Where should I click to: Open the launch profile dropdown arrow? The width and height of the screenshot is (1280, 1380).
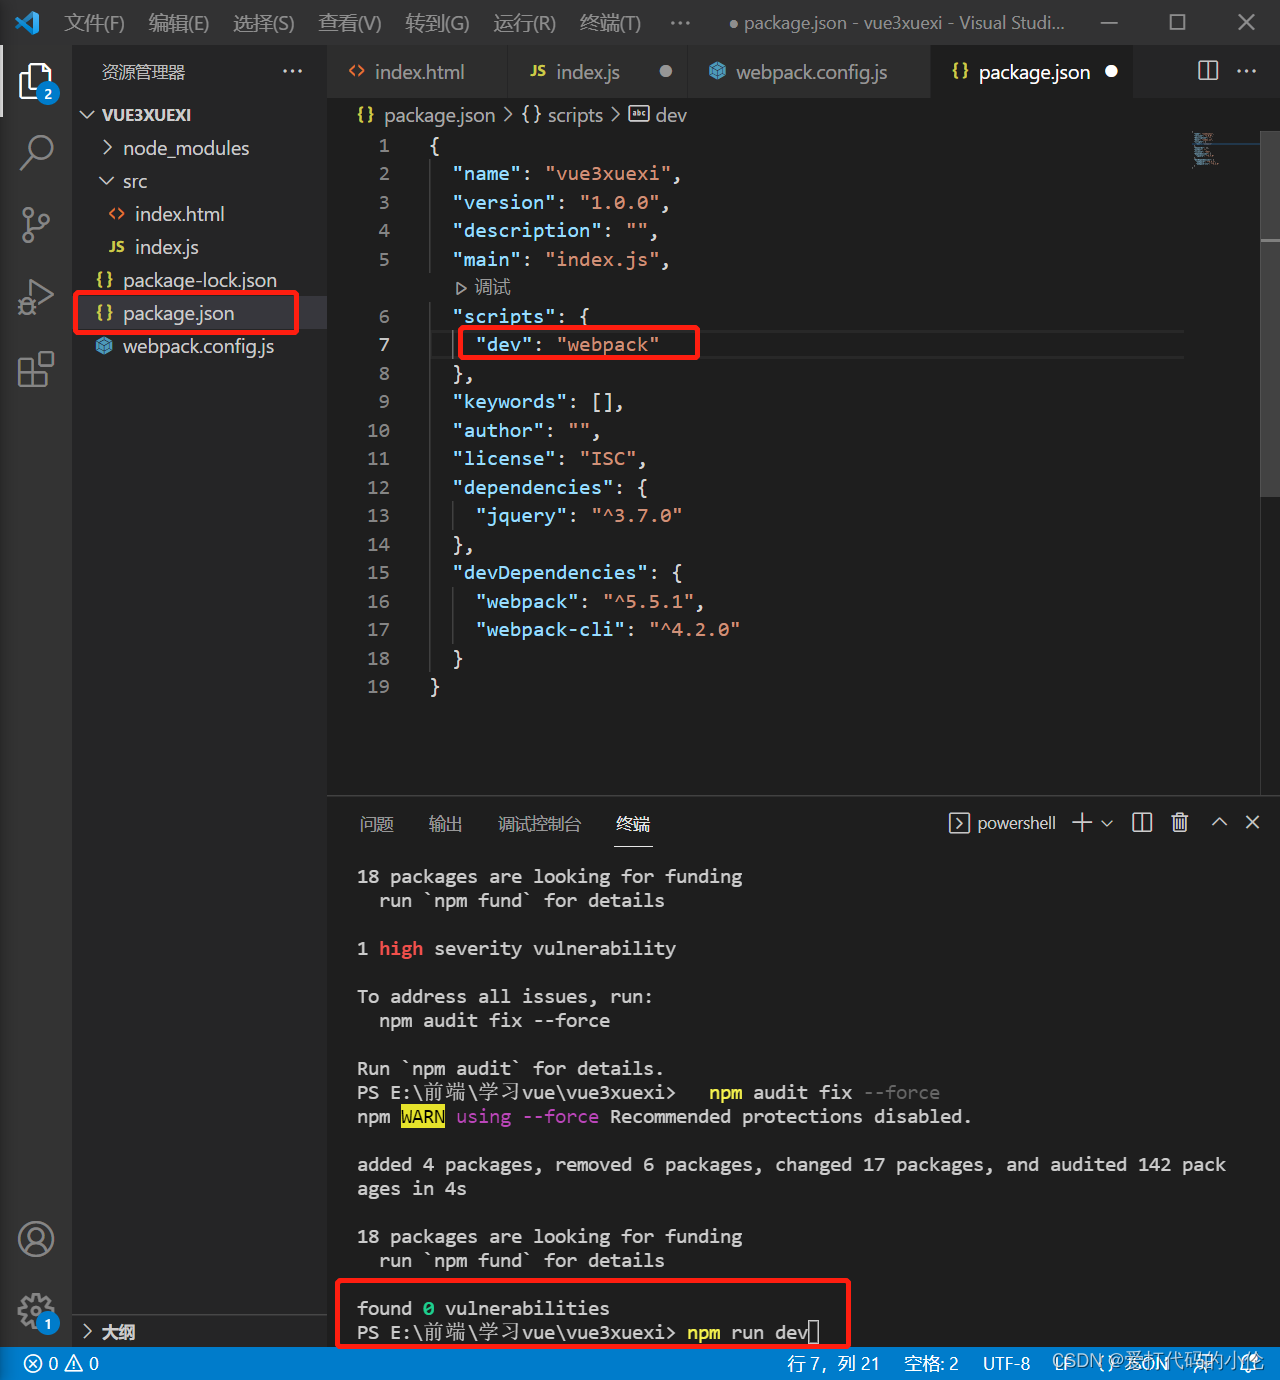click(1107, 823)
